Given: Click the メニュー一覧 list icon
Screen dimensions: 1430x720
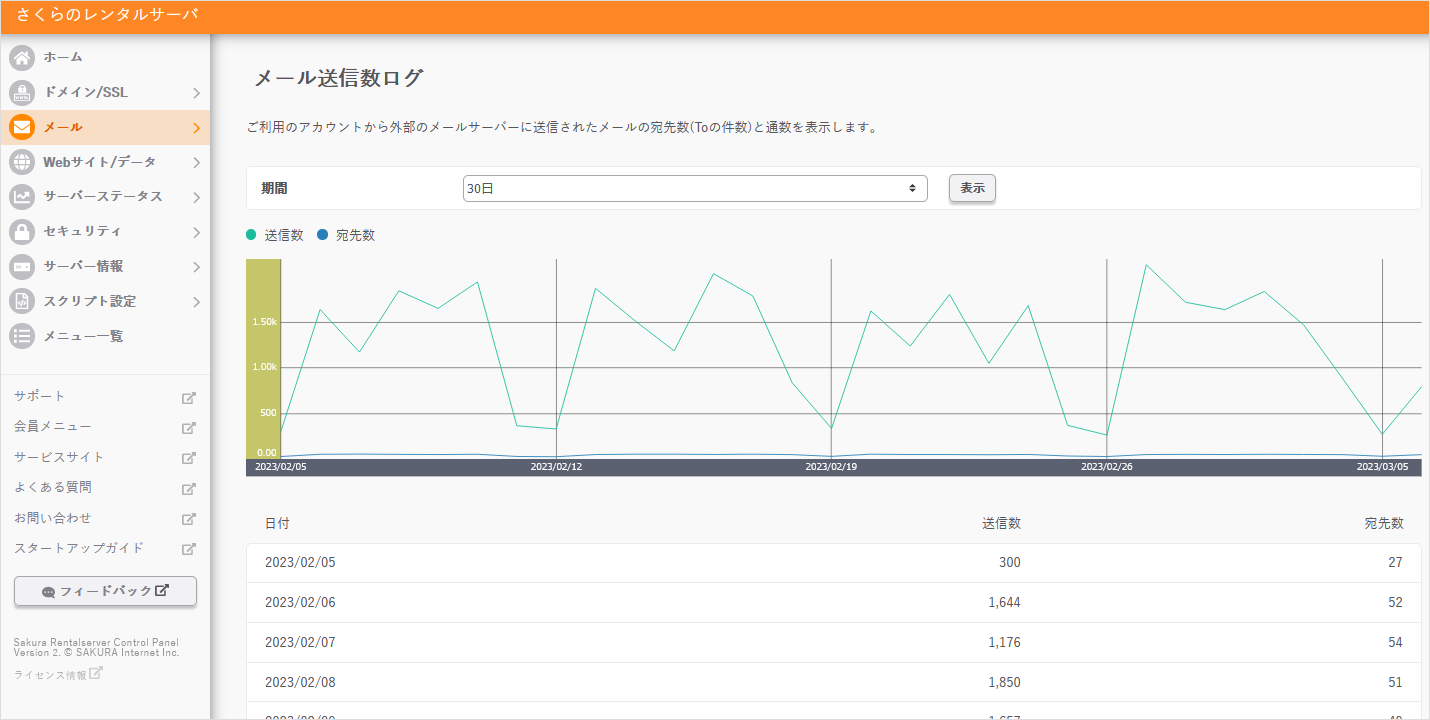Looking at the screenshot, I should 21,335.
